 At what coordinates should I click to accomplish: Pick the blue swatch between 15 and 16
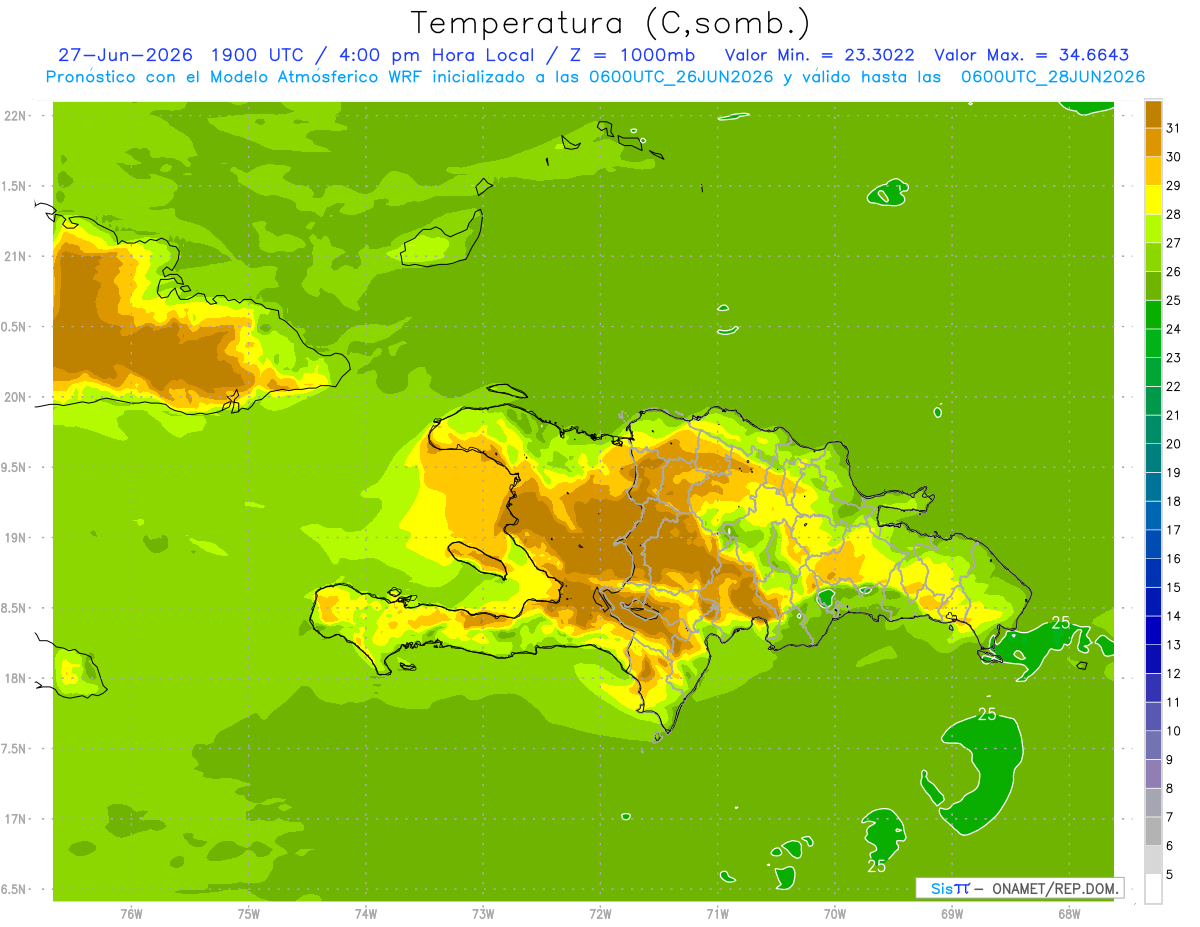1153,573
